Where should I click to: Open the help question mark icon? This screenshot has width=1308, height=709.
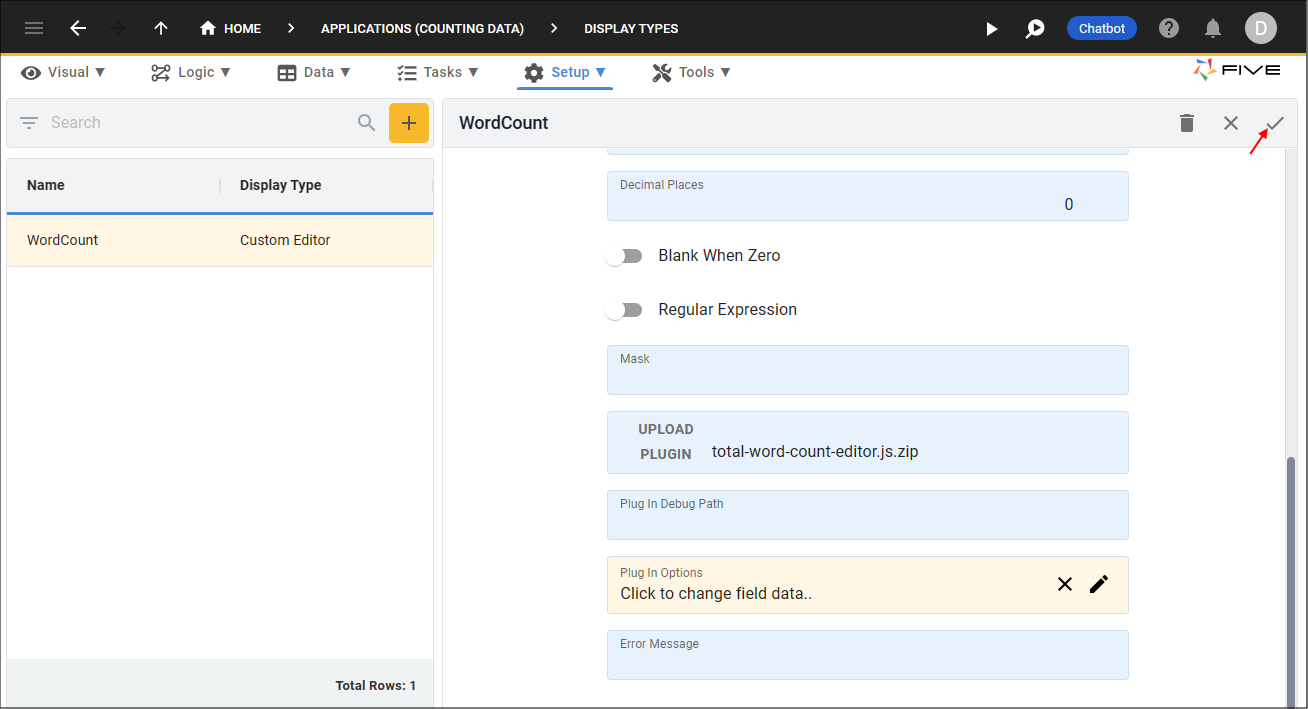[x=1169, y=28]
